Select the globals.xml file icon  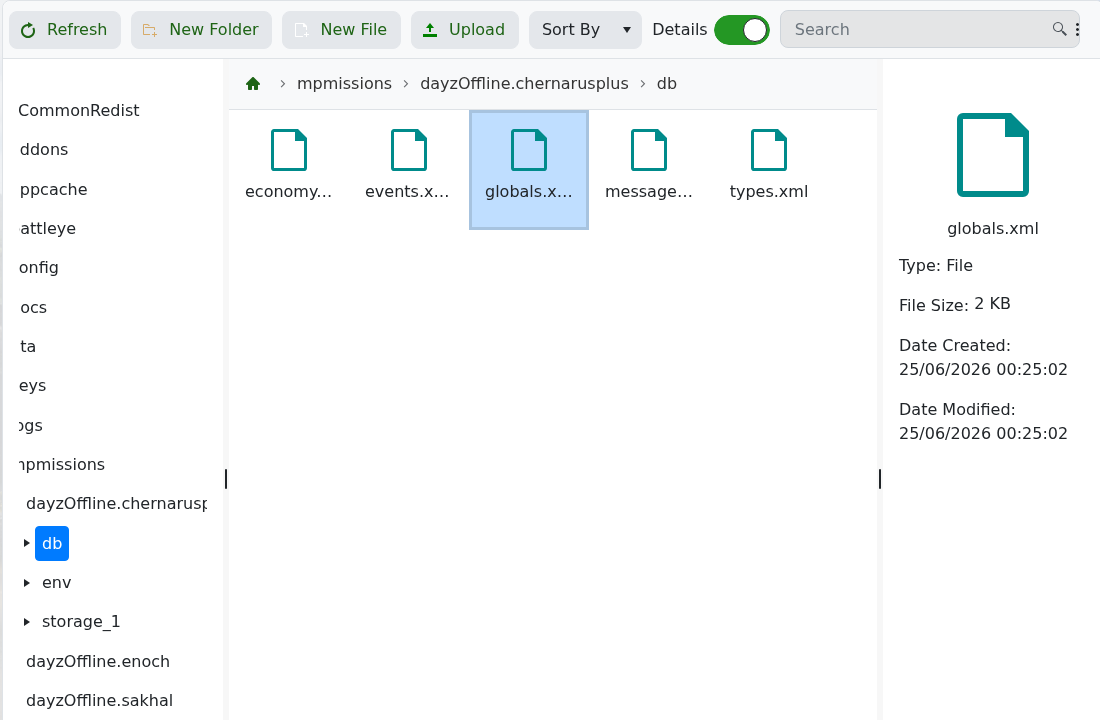point(529,149)
